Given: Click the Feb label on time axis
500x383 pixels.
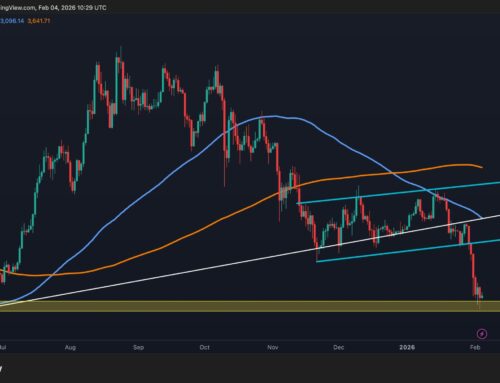Looking at the screenshot, I should (x=475, y=347).
